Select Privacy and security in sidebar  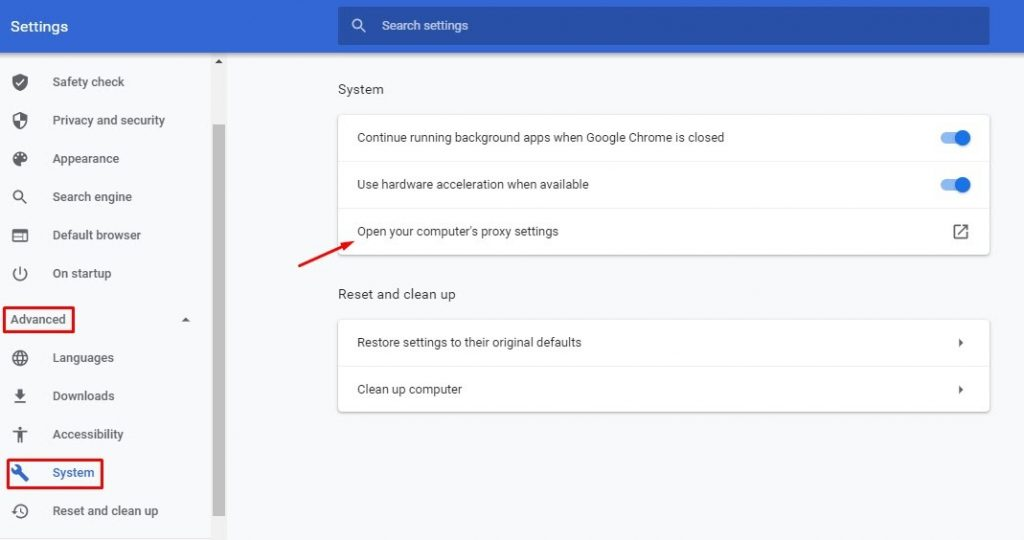pyautogui.click(x=108, y=120)
